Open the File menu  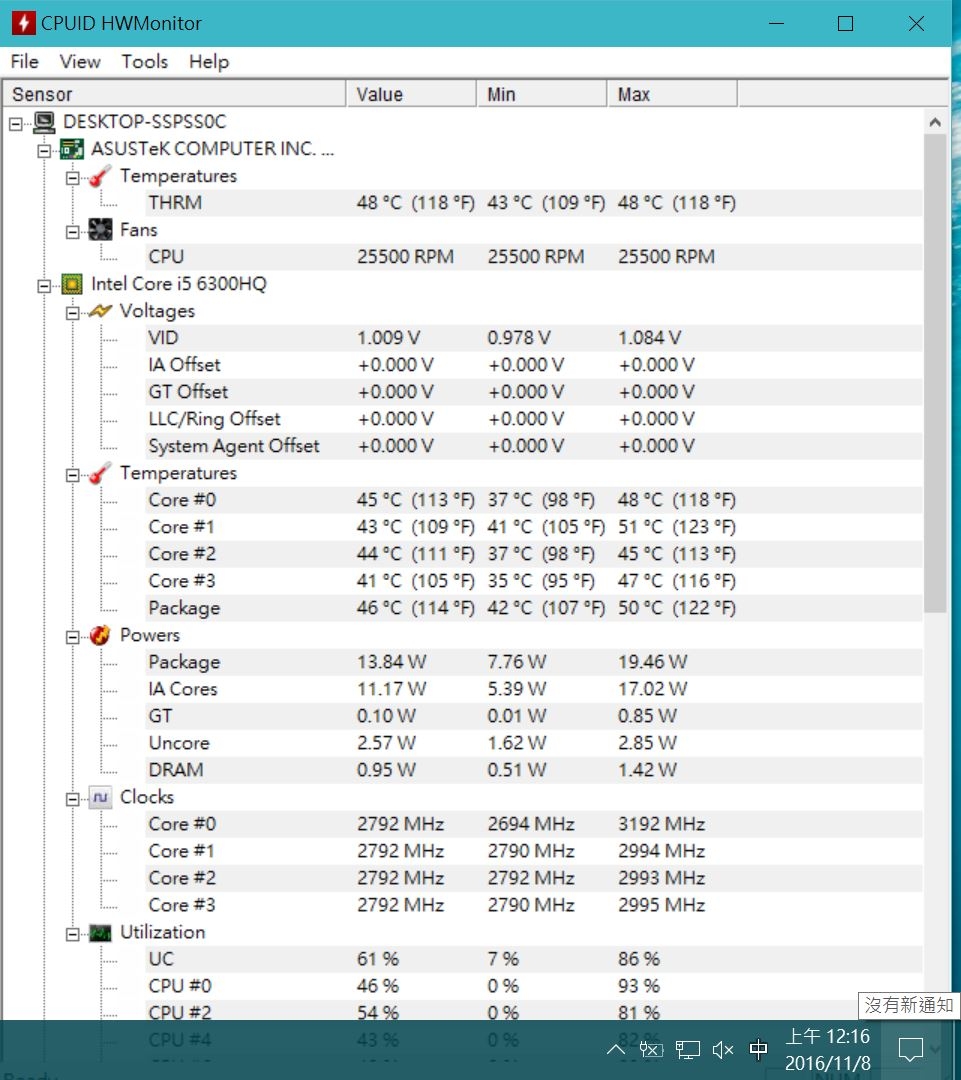pos(25,62)
